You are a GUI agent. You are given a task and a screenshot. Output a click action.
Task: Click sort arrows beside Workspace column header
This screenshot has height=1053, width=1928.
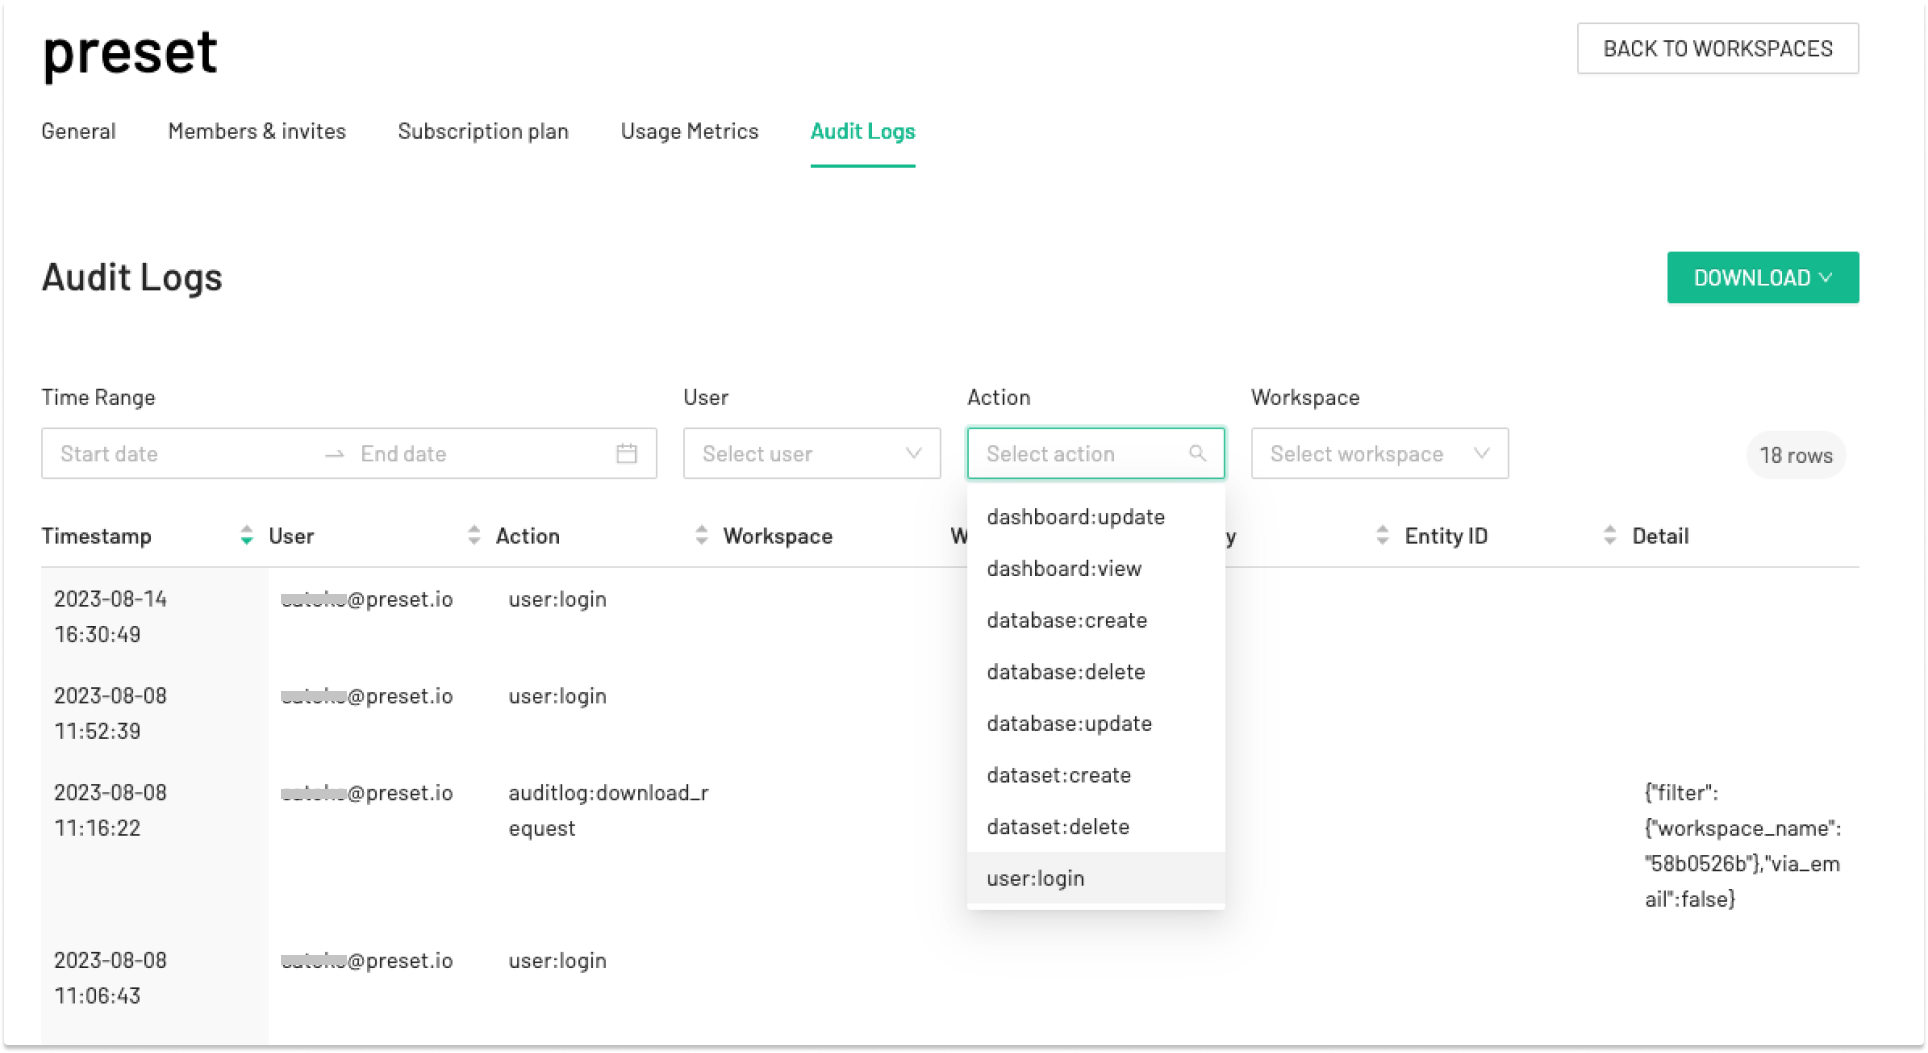point(701,536)
